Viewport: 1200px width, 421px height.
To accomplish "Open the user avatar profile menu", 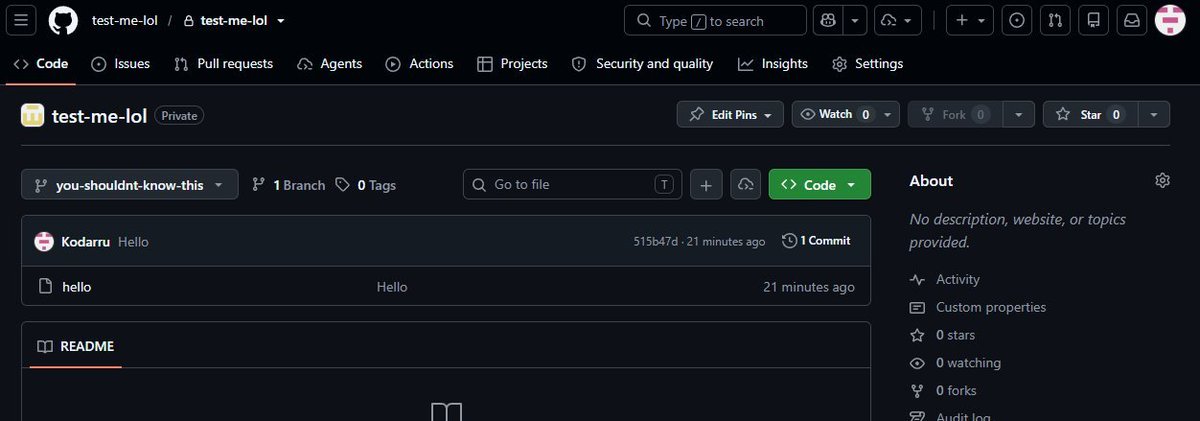I will (1170, 20).
